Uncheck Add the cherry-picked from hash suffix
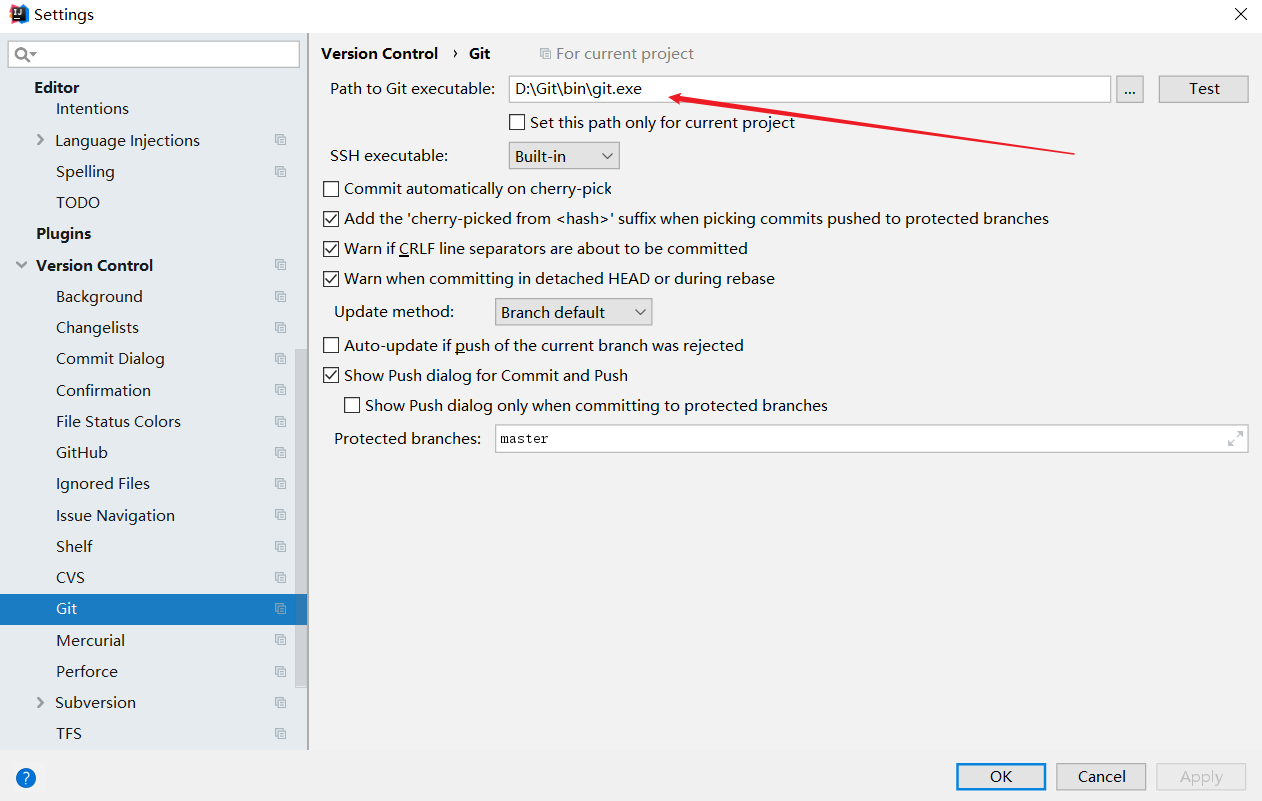Image resolution: width=1262 pixels, height=801 pixels. click(x=331, y=218)
